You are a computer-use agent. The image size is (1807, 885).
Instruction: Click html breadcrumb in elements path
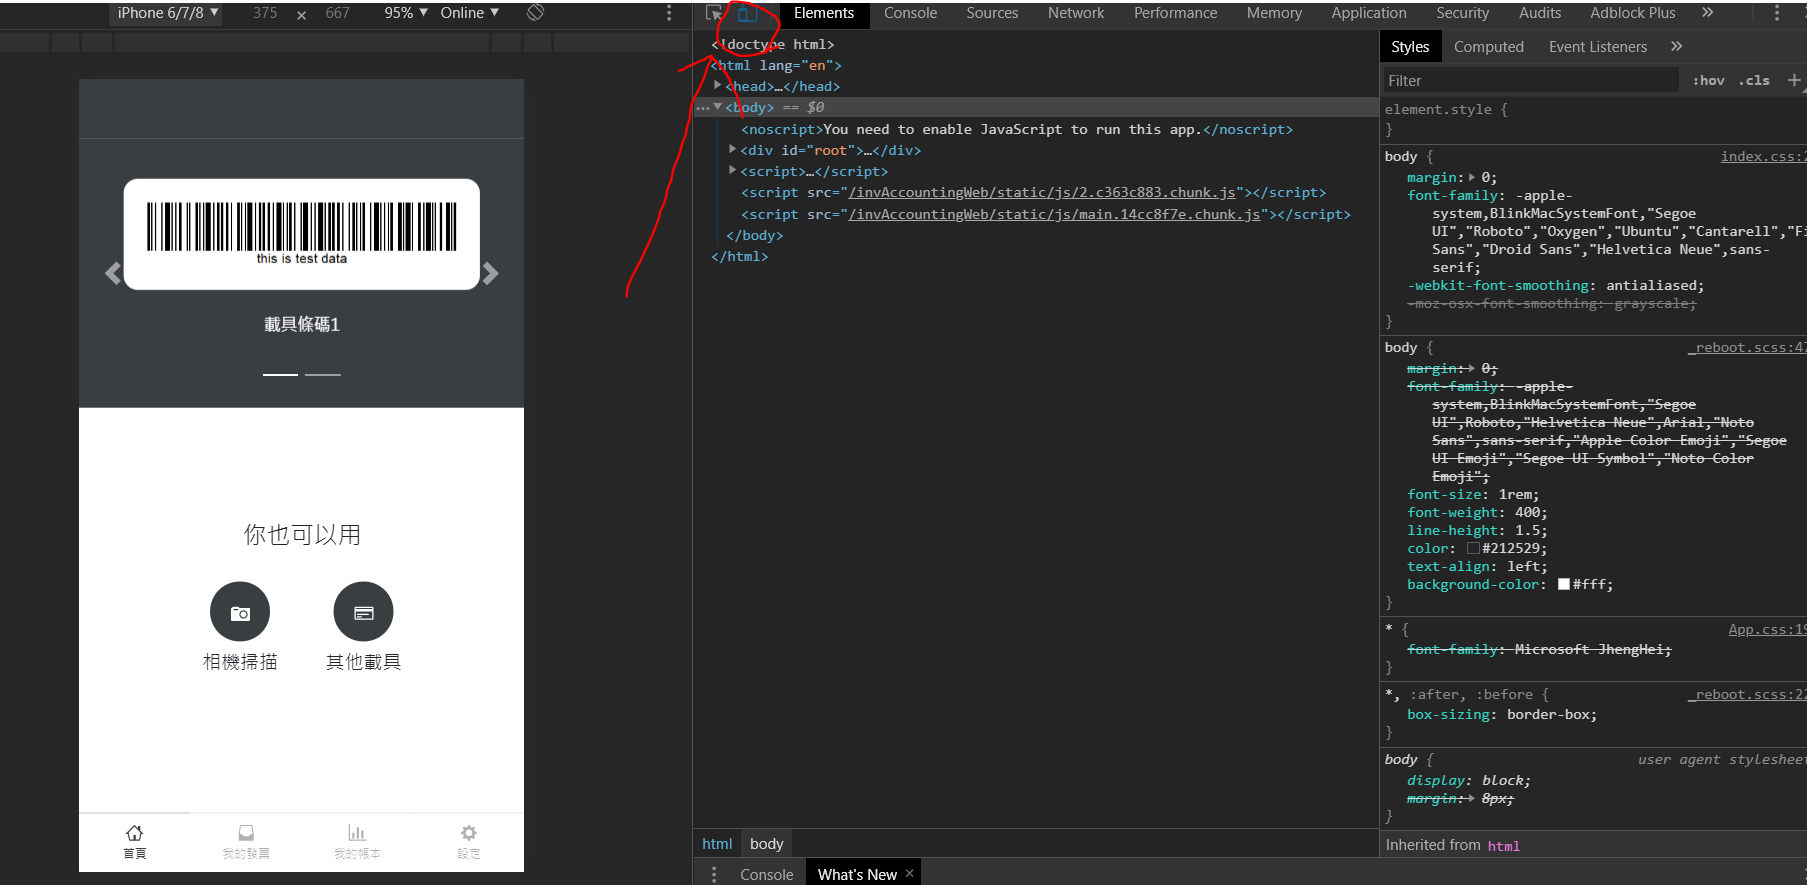point(717,843)
